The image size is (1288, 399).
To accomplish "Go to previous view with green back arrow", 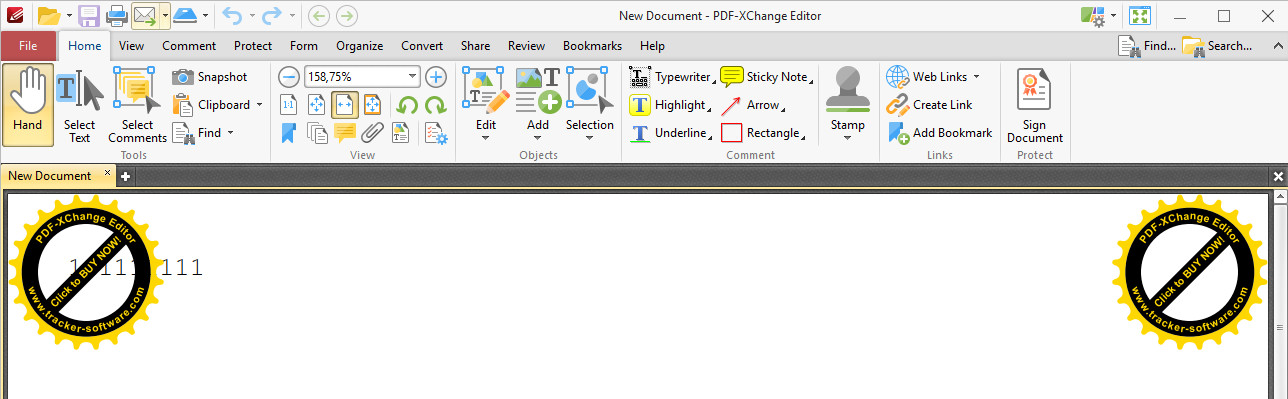I will point(319,15).
